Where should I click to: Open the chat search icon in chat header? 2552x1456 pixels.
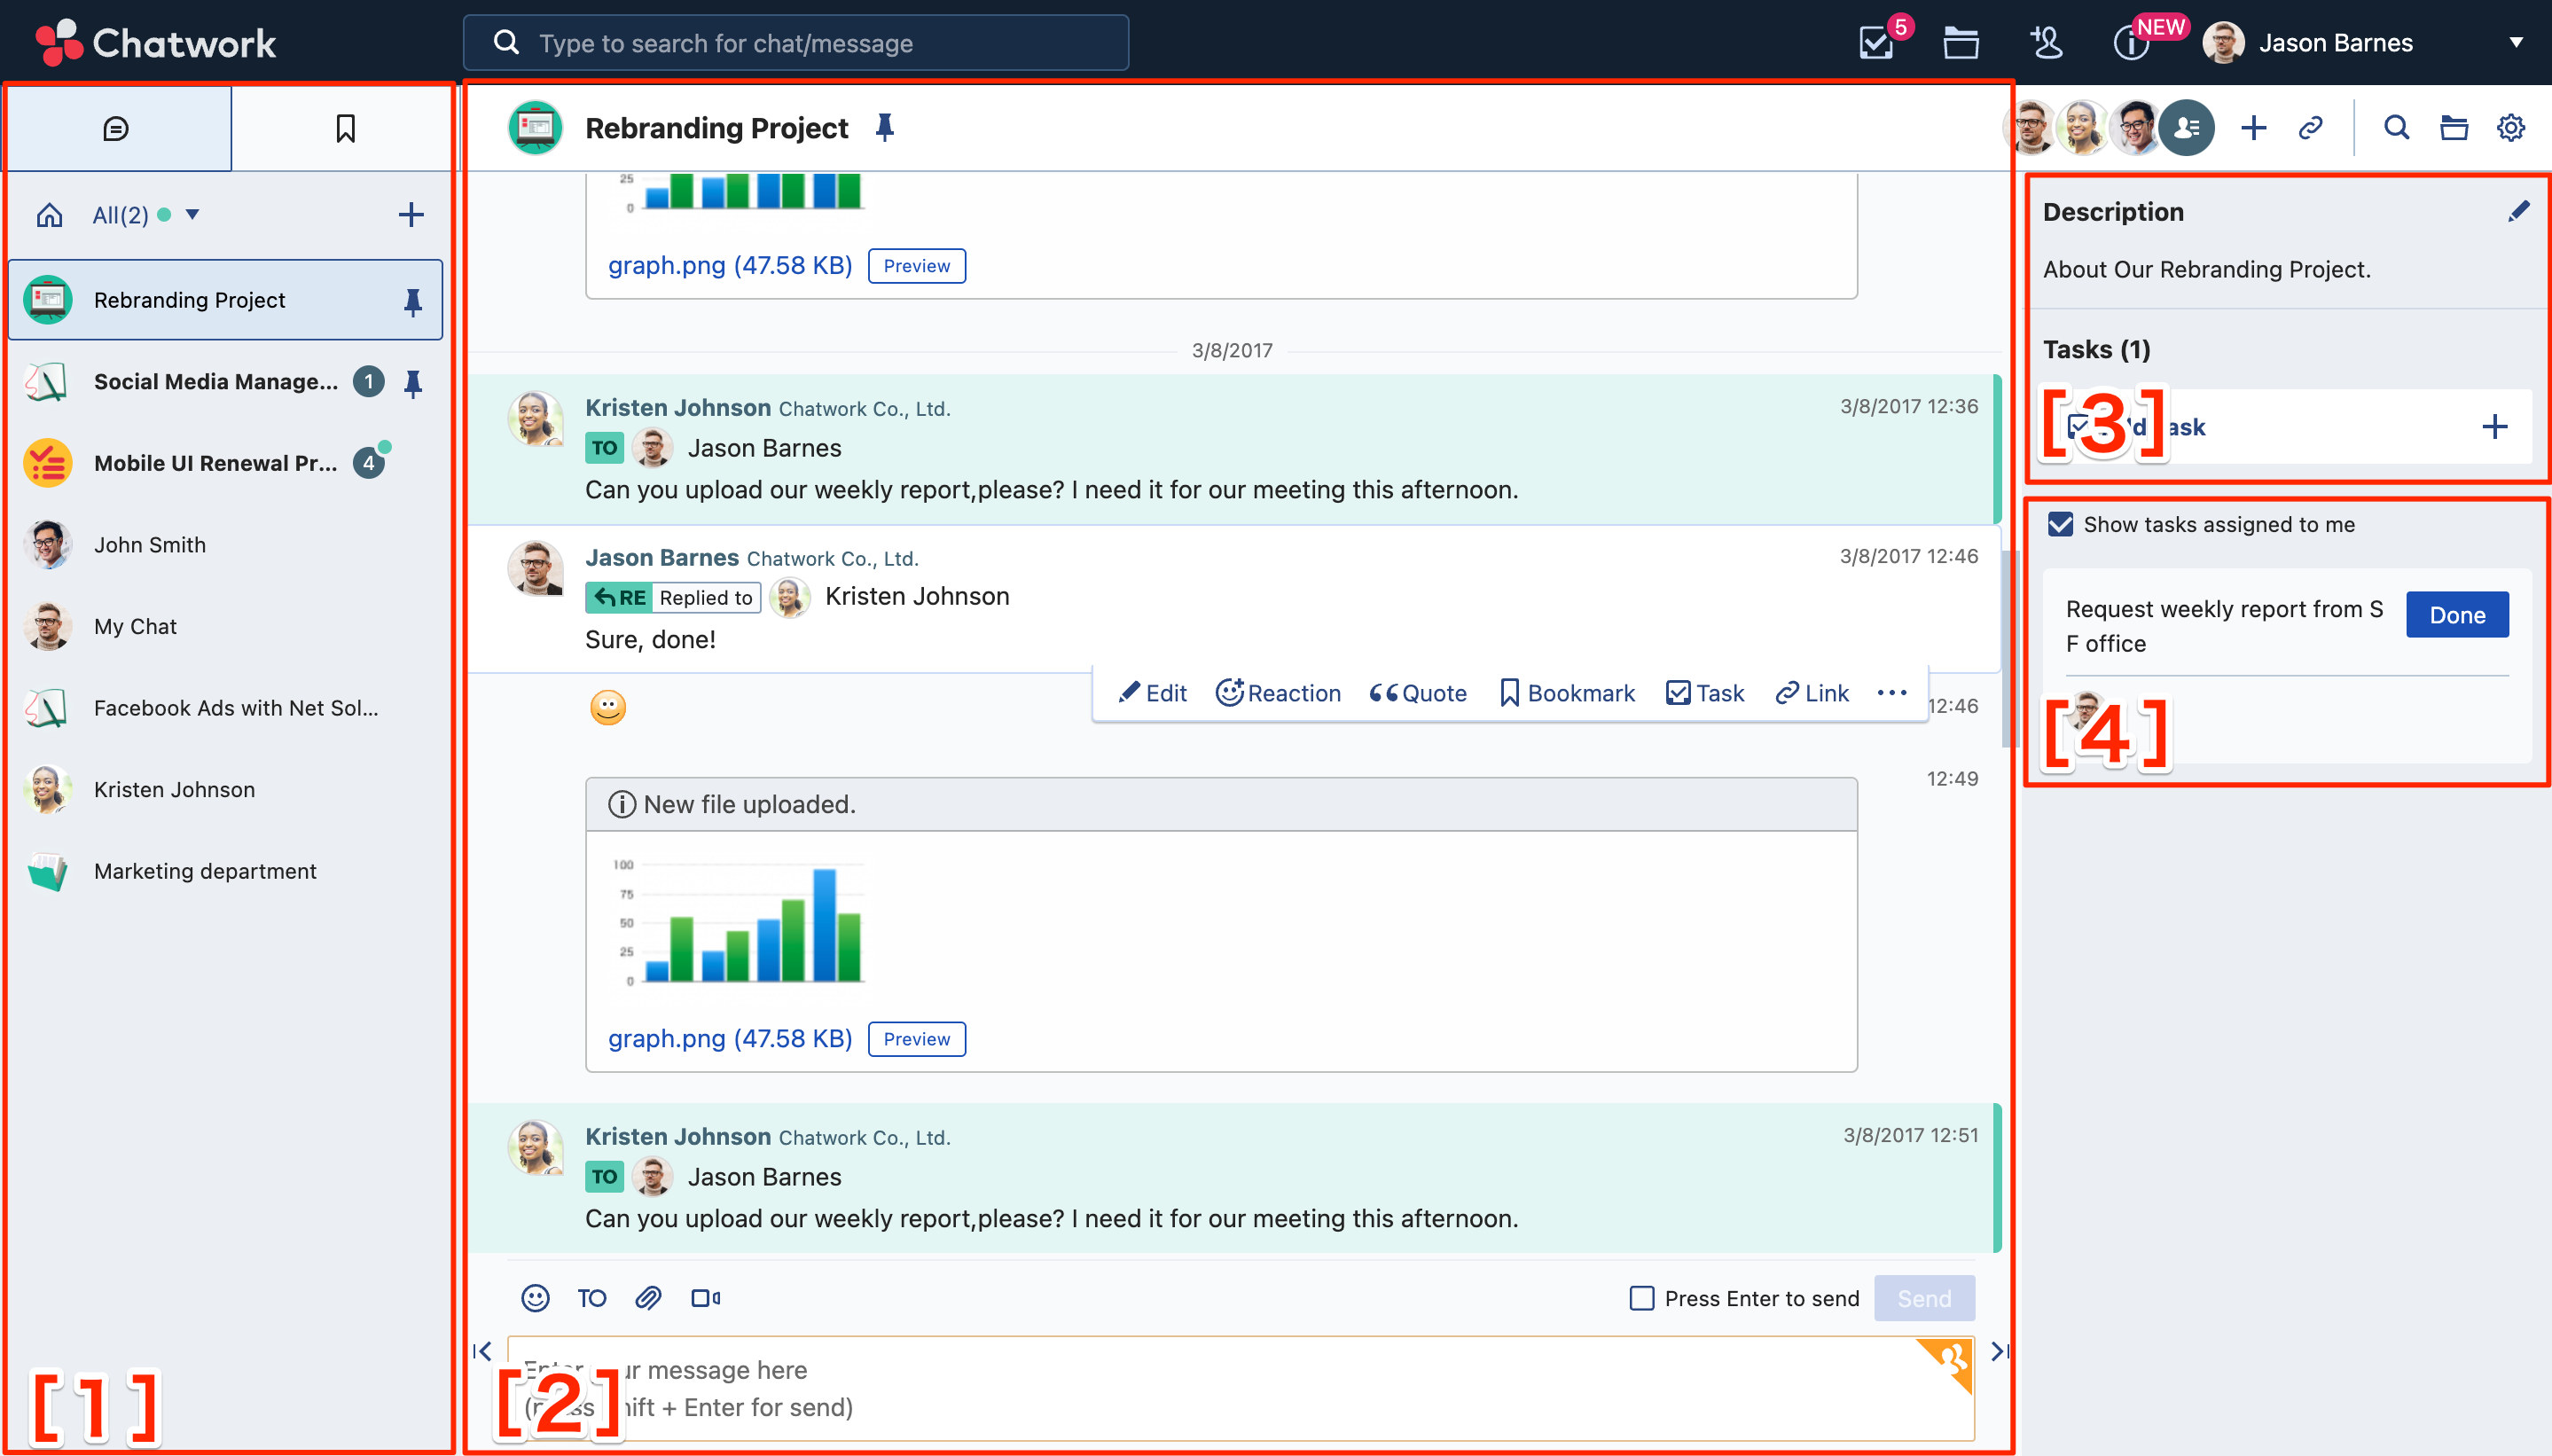click(2394, 127)
